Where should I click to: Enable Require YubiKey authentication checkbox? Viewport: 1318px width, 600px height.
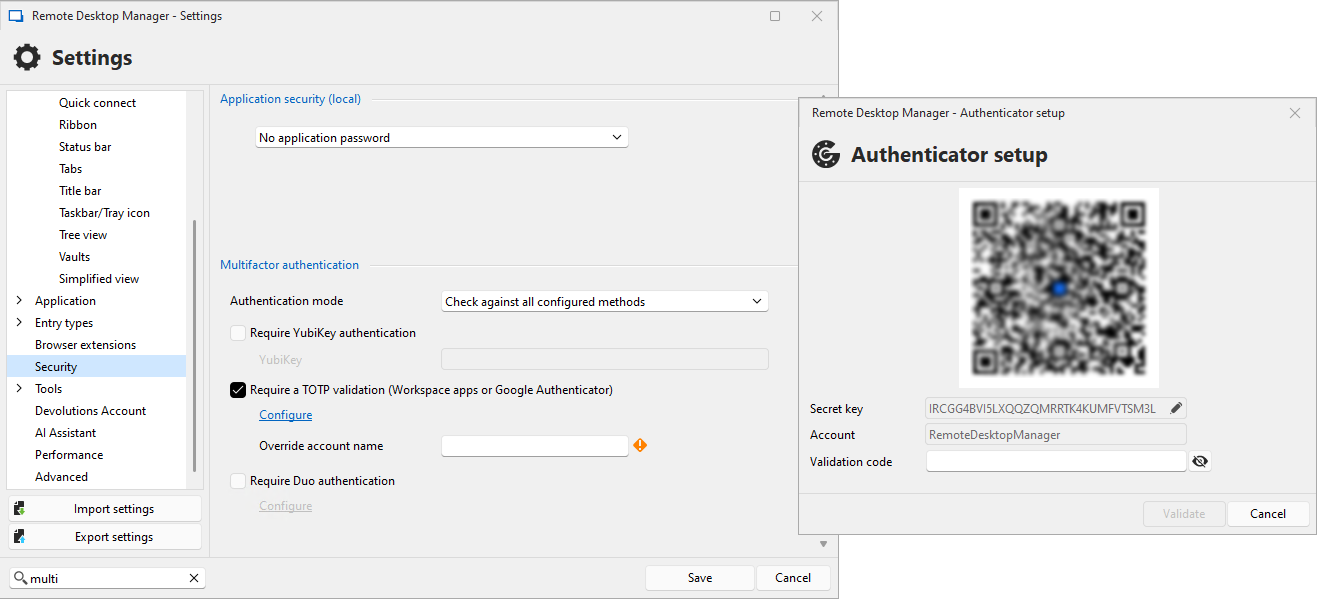pyautogui.click(x=238, y=333)
